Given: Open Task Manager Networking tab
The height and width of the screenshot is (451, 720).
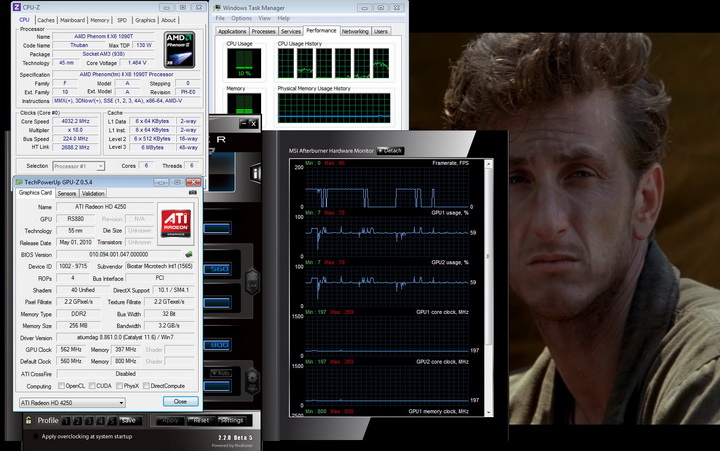Looking at the screenshot, I should pyautogui.click(x=355, y=31).
